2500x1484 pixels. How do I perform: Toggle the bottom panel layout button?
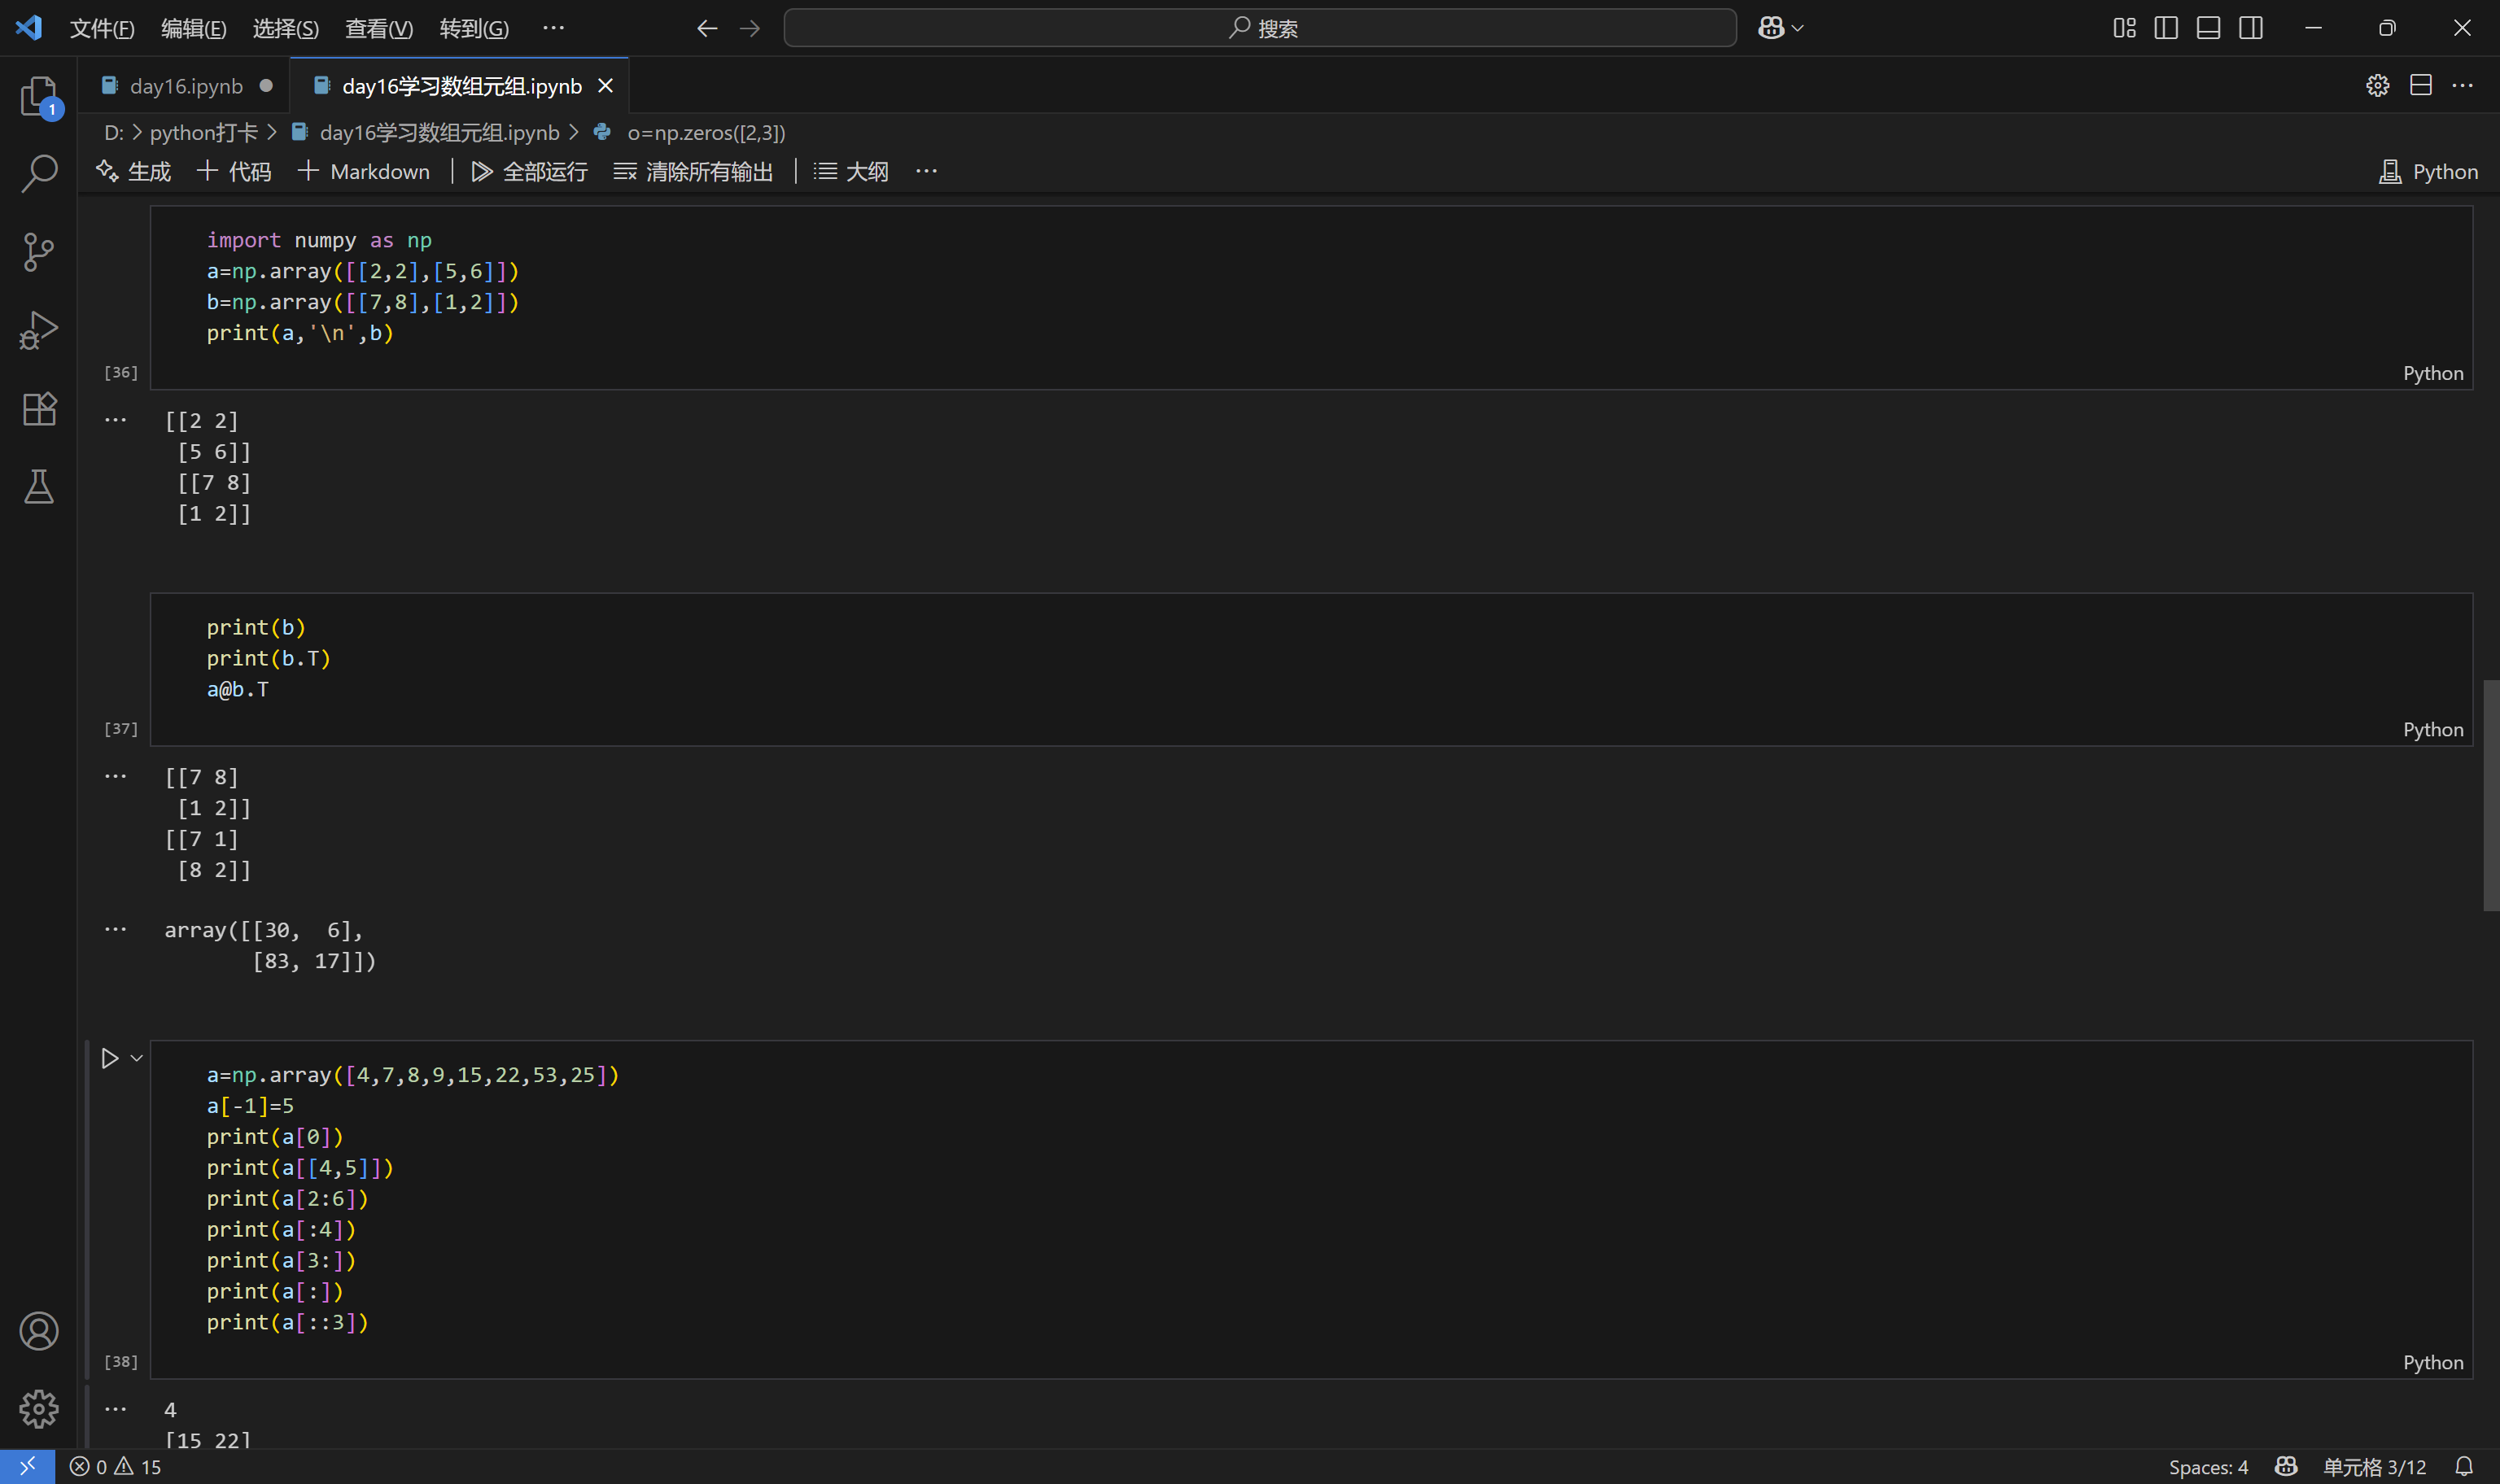point(2208,28)
